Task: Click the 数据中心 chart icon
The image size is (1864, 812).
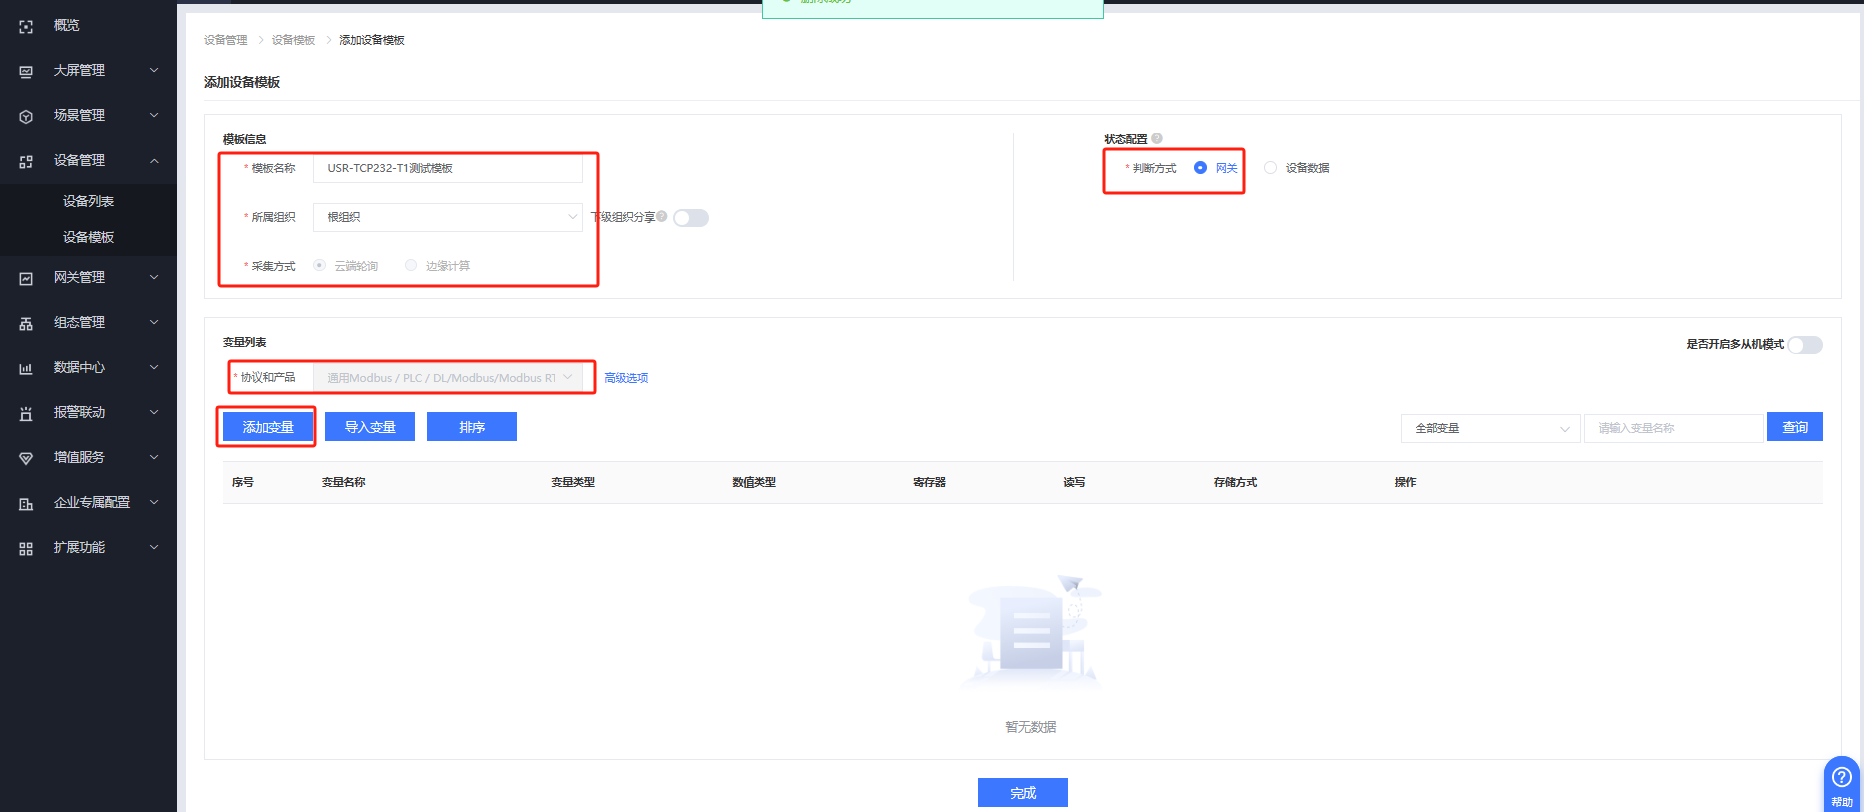Action: click(x=26, y=368)
